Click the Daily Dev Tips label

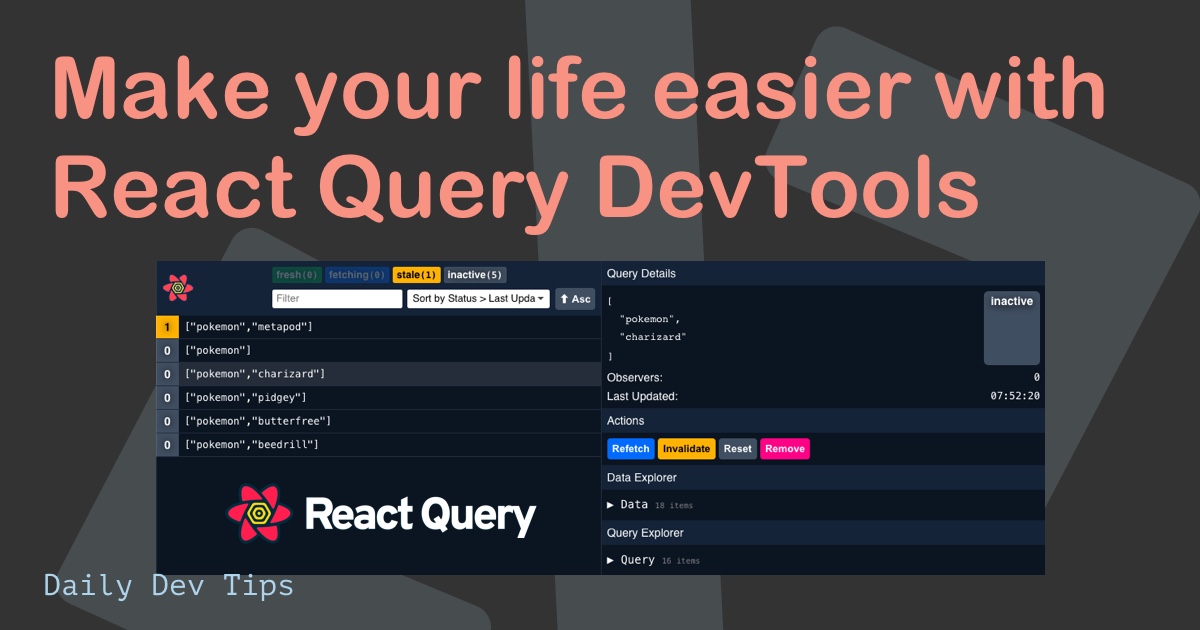[x=170, y=585]
